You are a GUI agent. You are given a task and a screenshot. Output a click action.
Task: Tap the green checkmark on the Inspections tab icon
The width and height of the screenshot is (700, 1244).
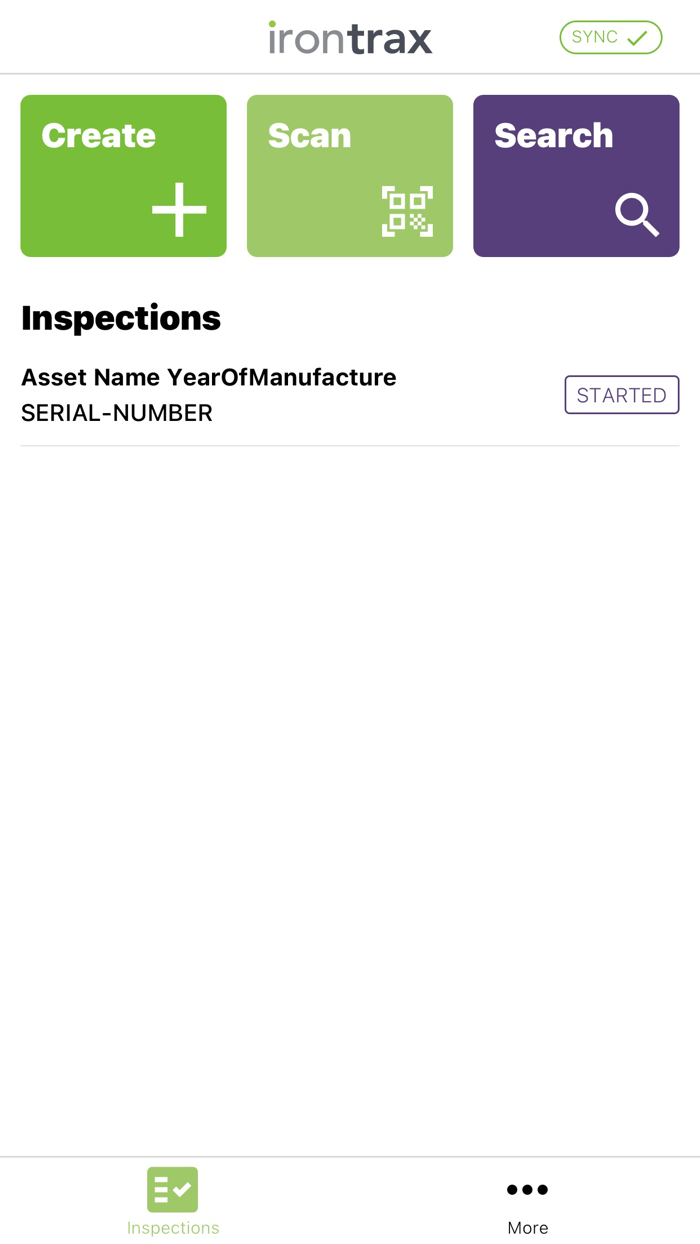click(x=182, y=1189)
